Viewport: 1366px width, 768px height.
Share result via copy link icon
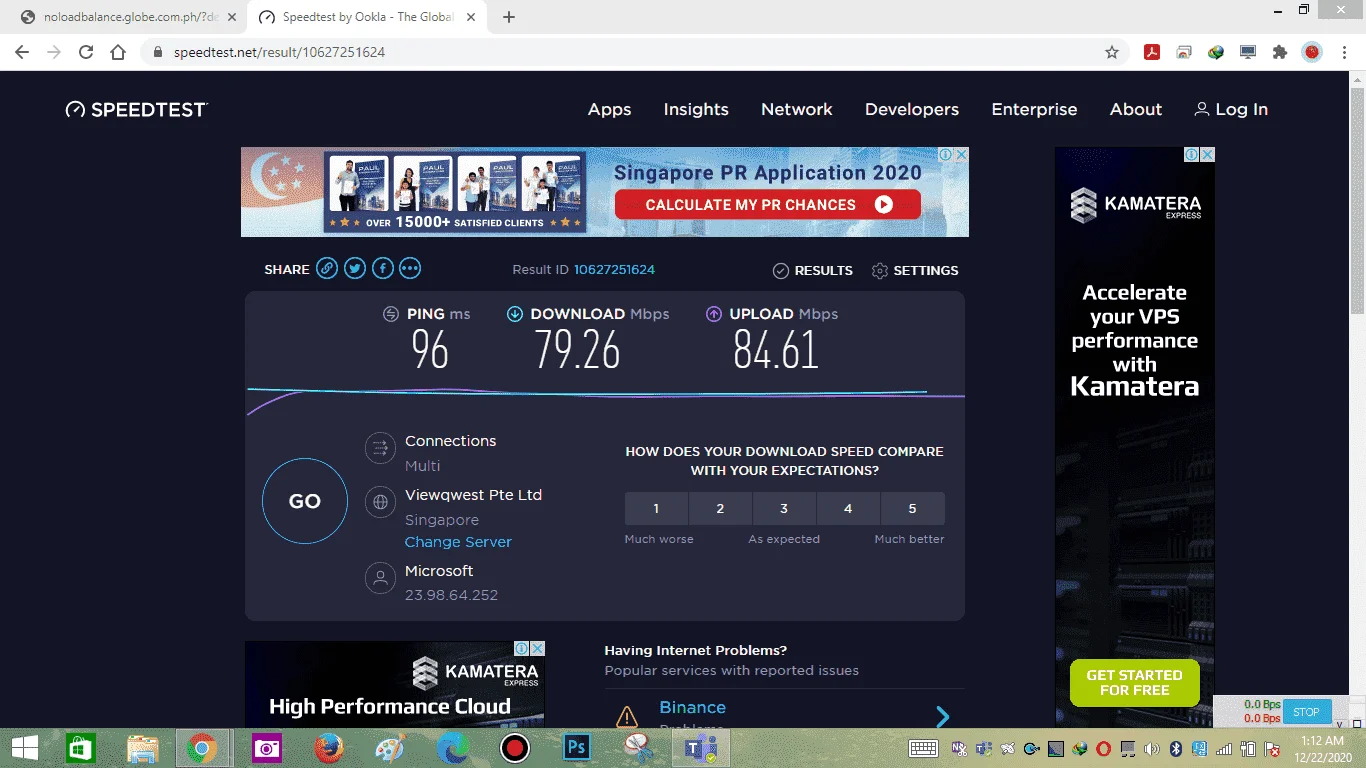[327, 268]
